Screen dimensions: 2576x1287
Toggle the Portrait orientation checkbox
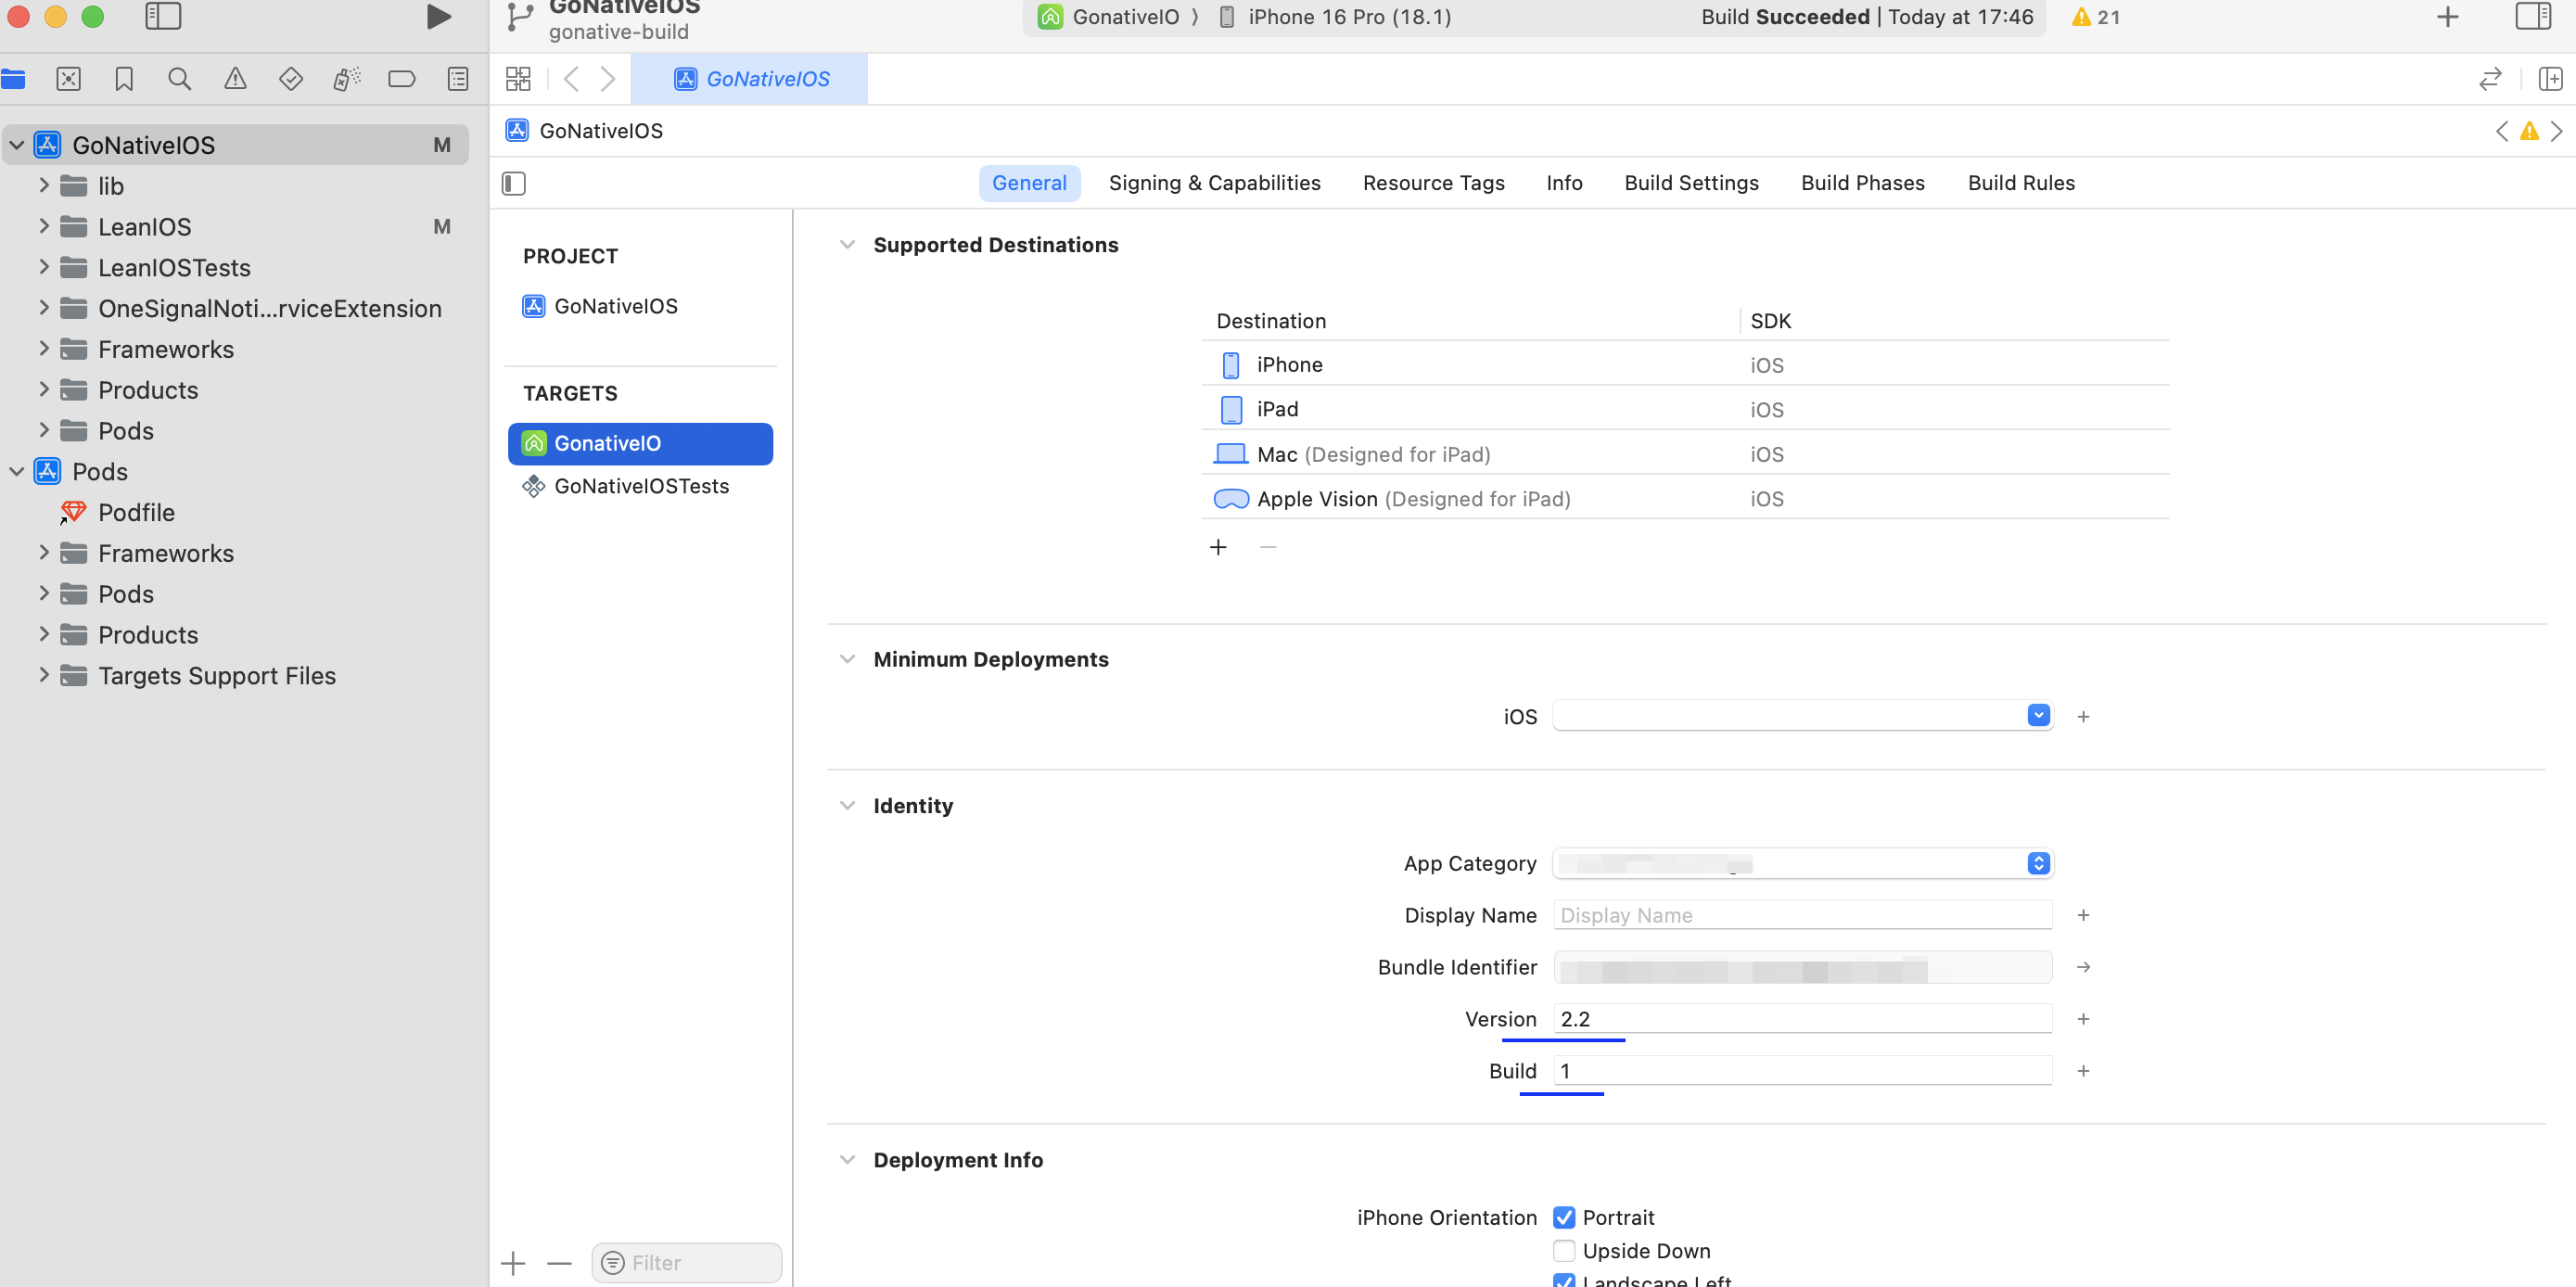pos(1564,1217)
